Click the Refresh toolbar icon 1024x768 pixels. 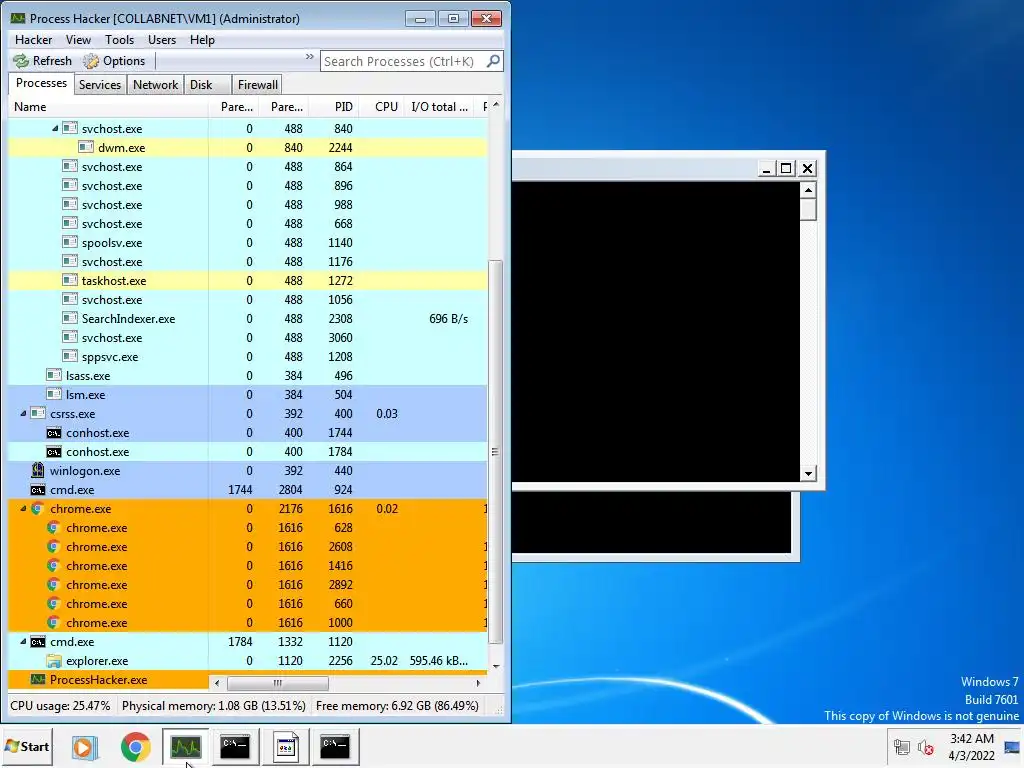pyautogui.click(x=22, y=61)
